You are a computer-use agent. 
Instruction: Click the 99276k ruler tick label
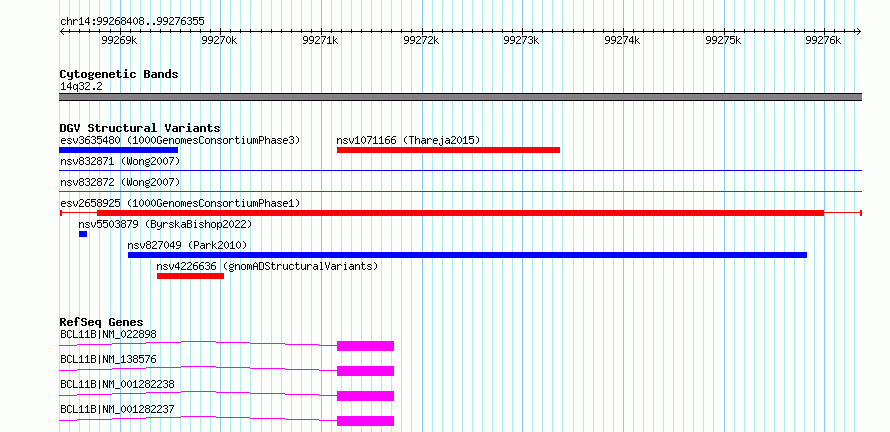click(824, 41)
